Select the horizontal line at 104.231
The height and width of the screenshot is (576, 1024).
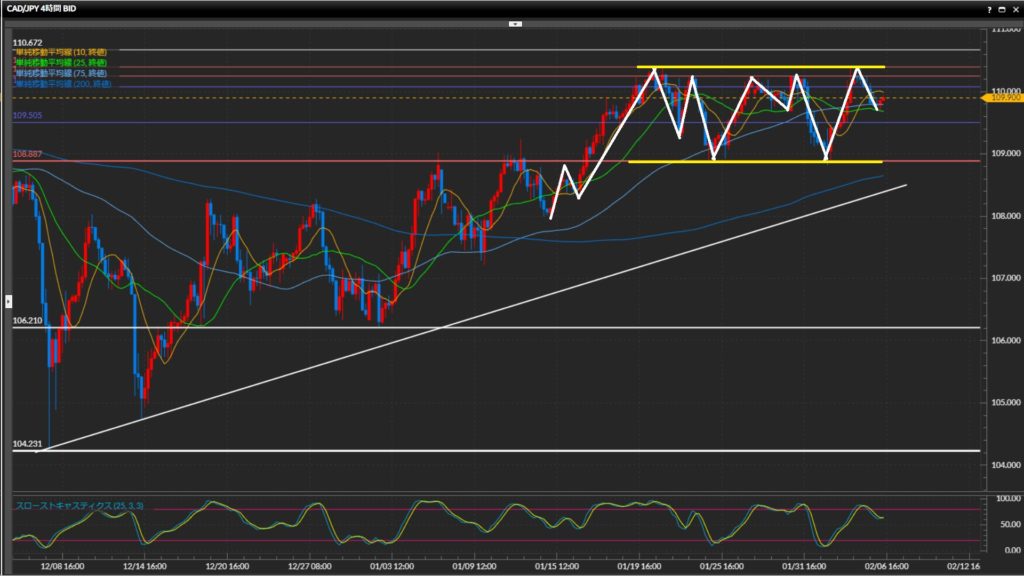coord(500,451)
